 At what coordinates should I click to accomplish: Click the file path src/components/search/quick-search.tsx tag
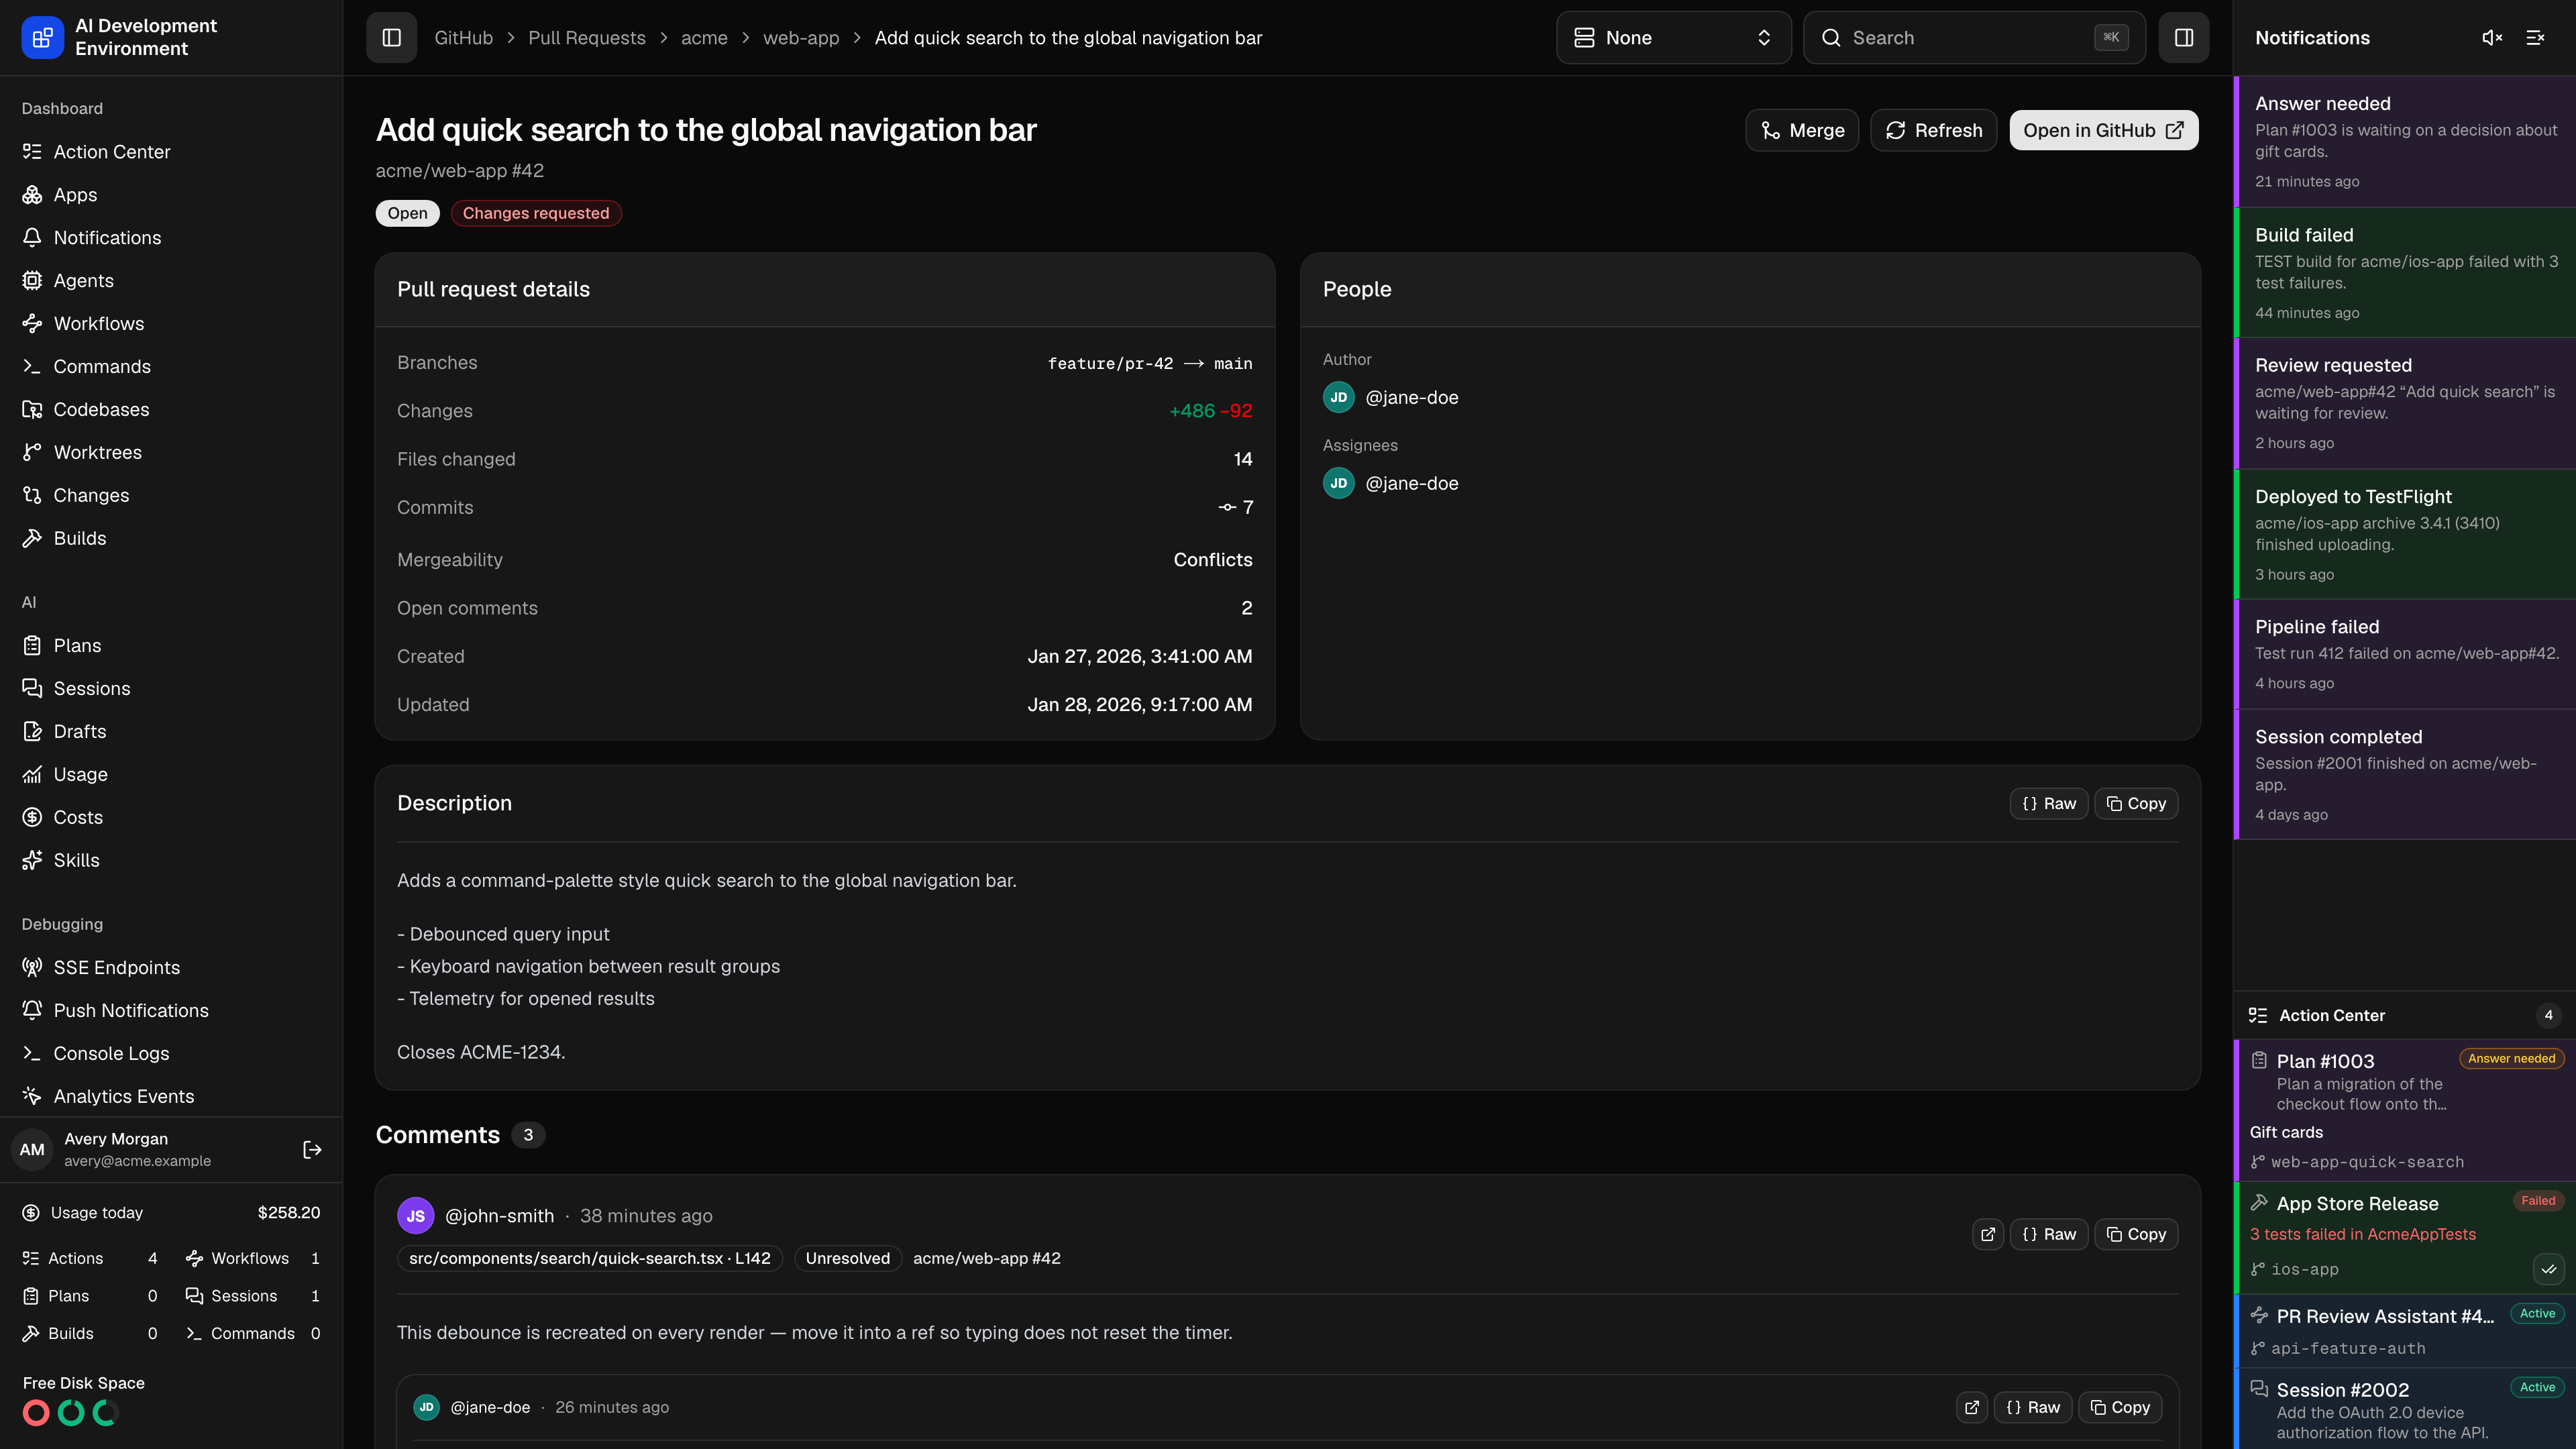(x=590, y=1258)
